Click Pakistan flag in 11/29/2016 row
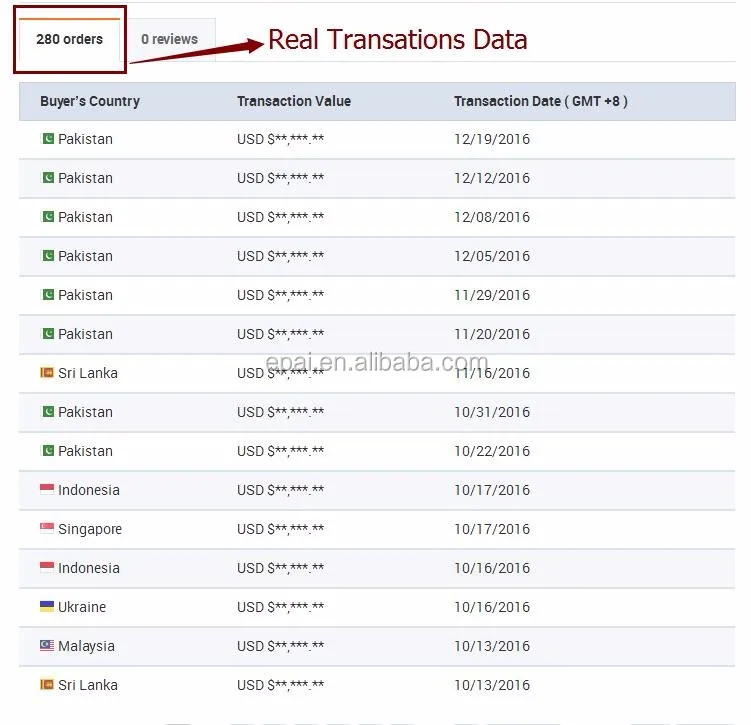751x725 pixels. (47, 295)
